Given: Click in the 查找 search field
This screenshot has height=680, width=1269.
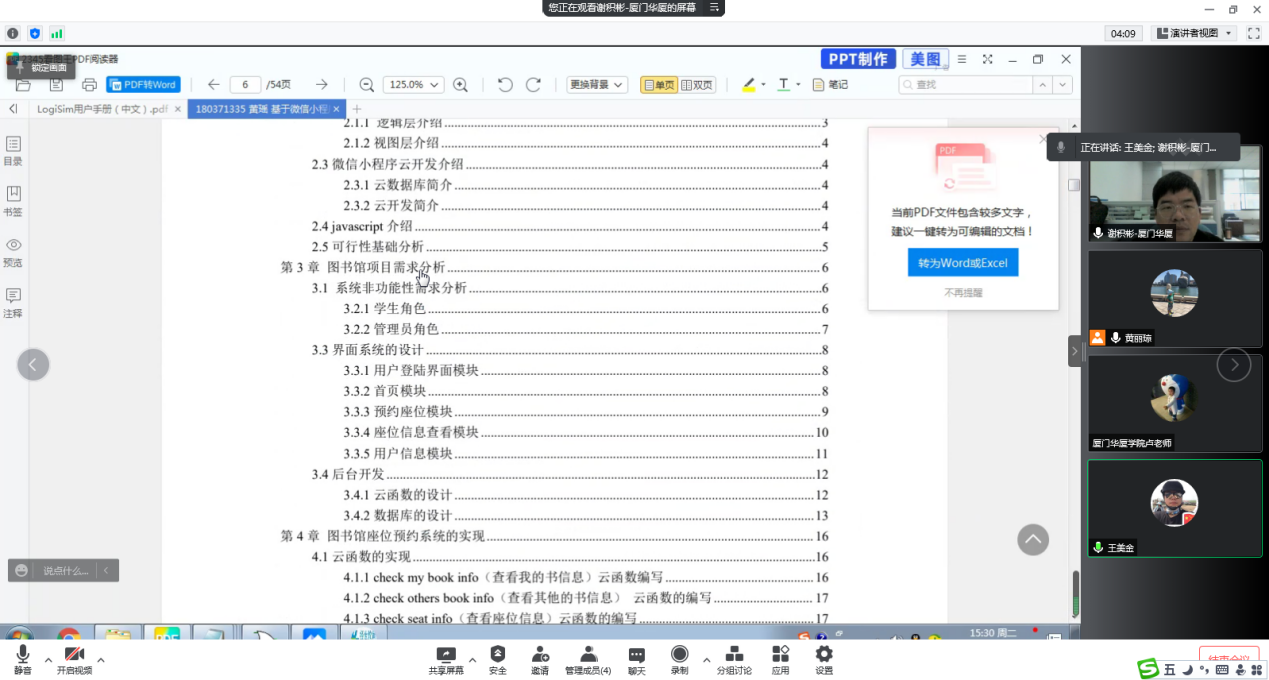Looking at the screenshot, I should click(x=973, y=85).
